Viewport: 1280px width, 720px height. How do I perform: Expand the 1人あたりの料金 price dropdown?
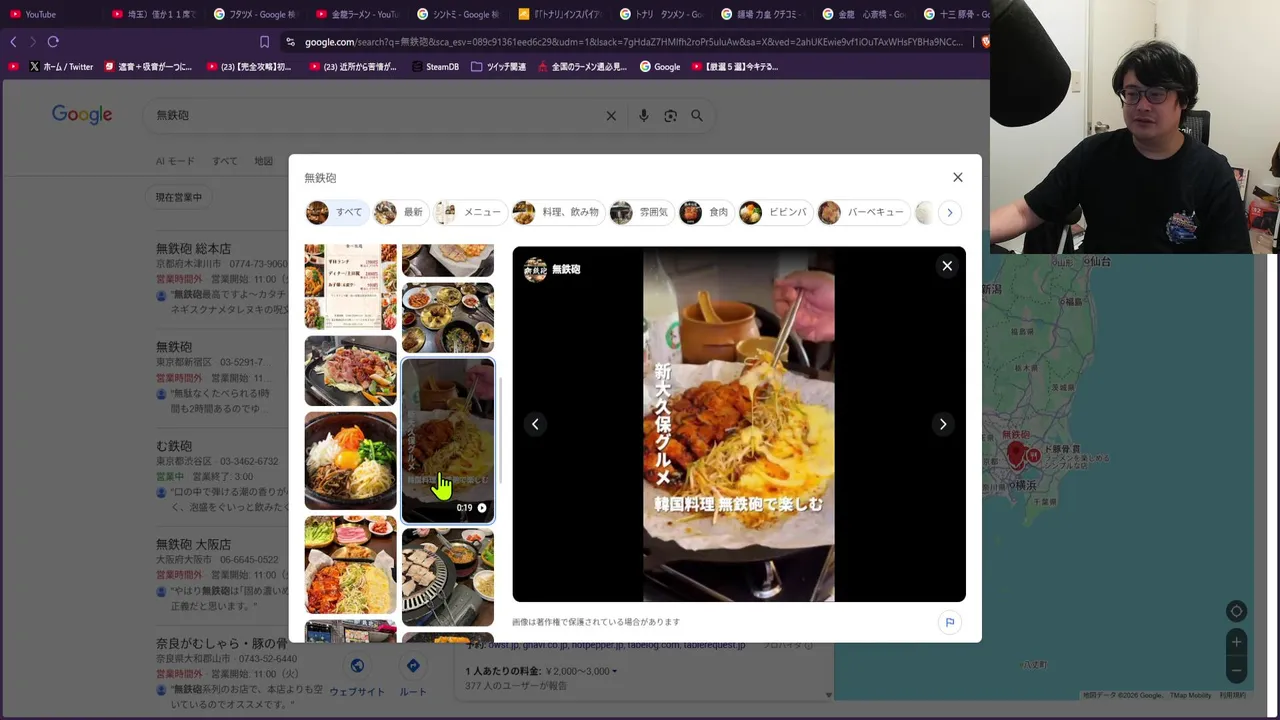pyautogui.click(x=541, y=671)
